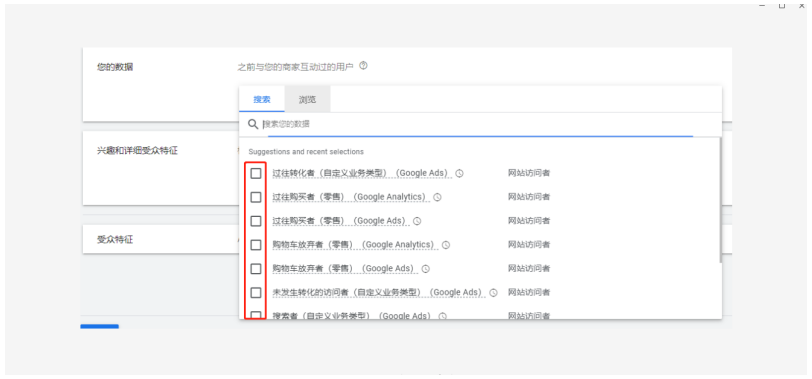This screenshot has height=379, width=812.
Task: Expand the 受众特征 section
Action: coord(115,240)
